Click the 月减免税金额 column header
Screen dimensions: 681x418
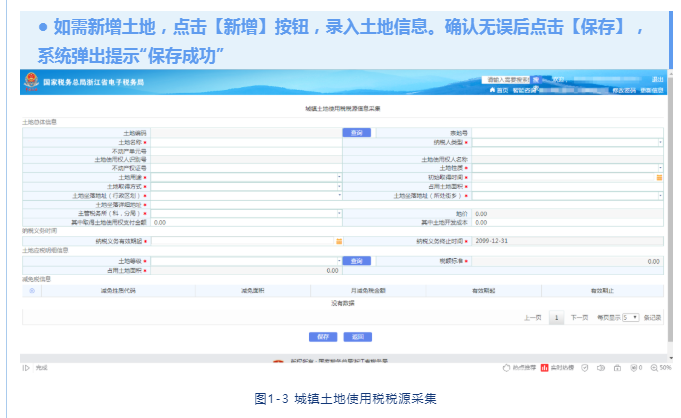click(x=368, y=291)
